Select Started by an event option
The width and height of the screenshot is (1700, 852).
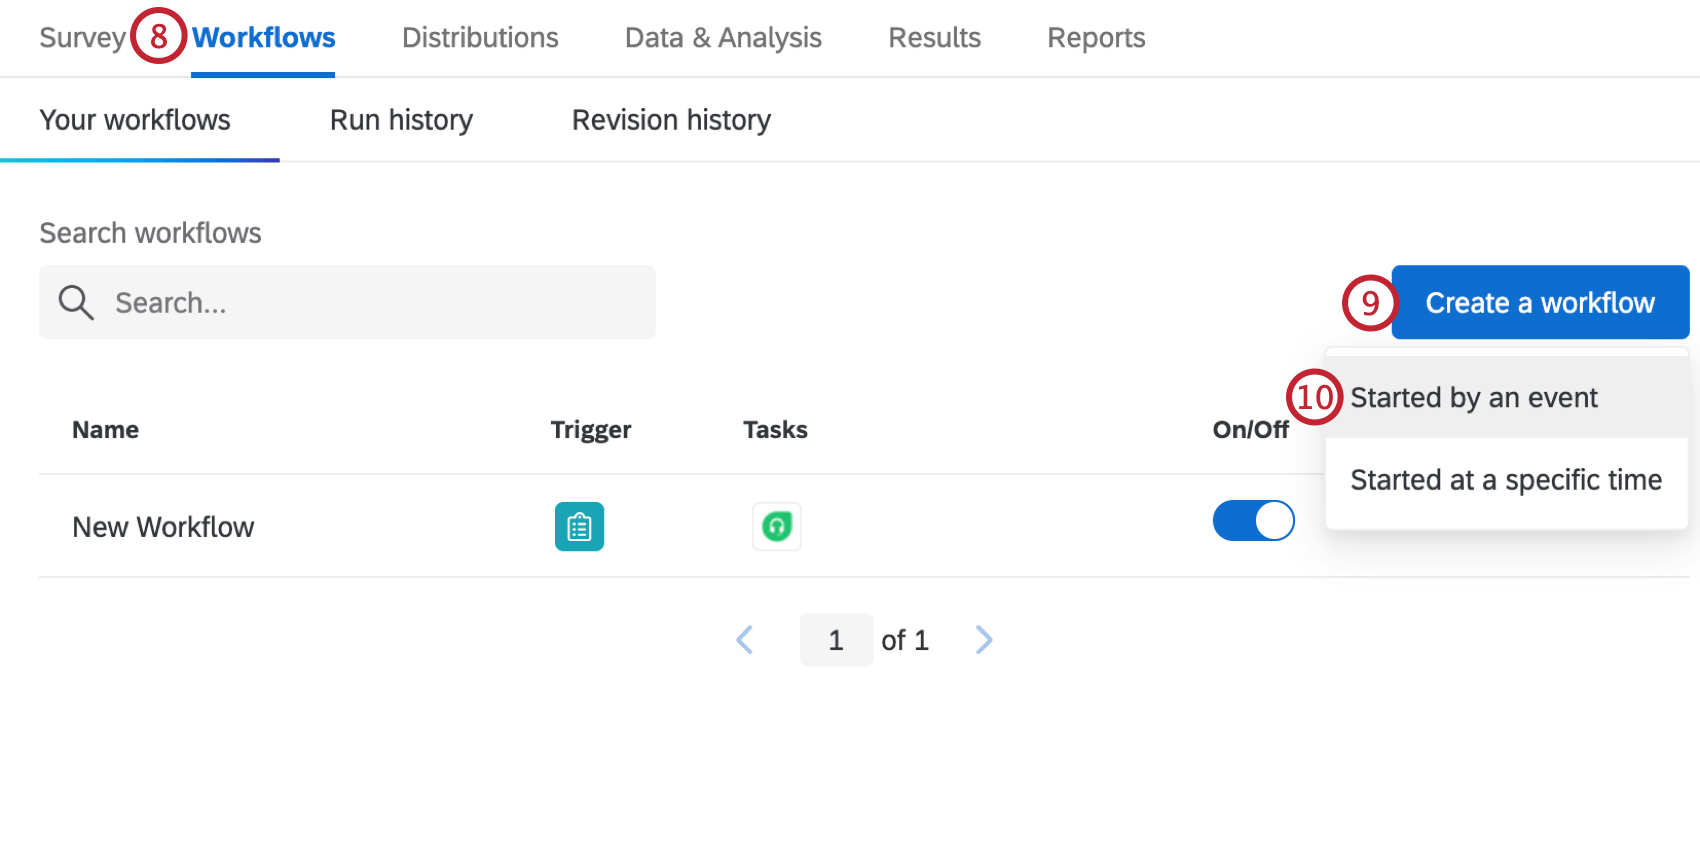click(x=1473, y=398)
